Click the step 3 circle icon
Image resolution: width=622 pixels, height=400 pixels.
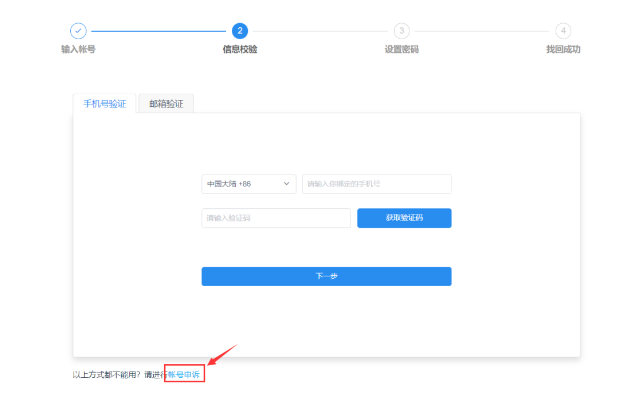(x=401, y=31)
